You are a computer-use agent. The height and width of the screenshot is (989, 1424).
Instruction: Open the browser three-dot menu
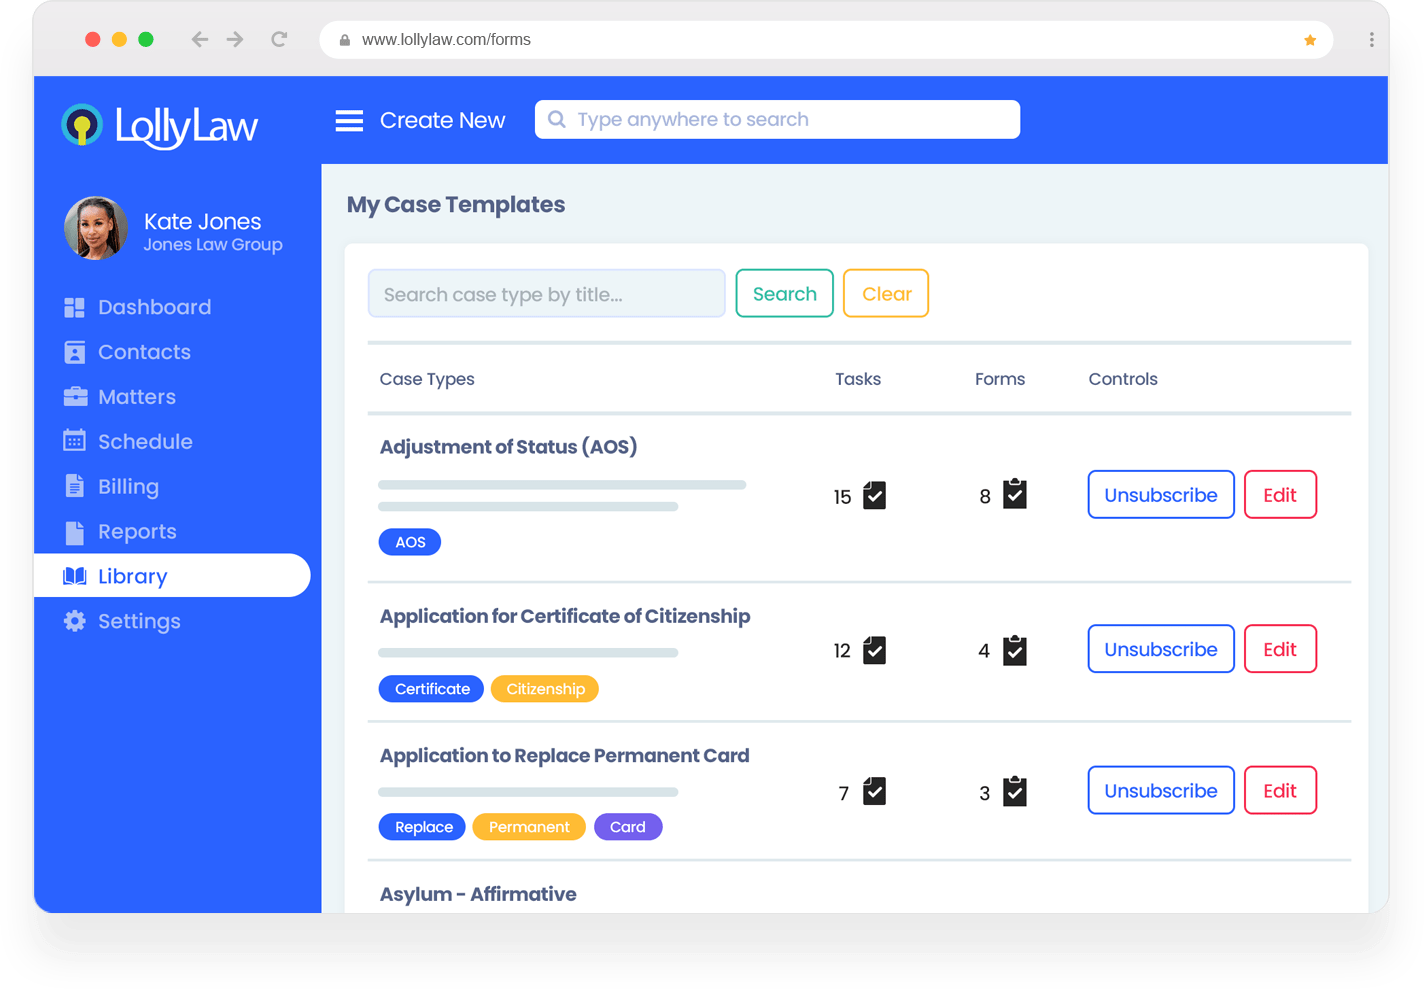click(x=1371, y=40)
